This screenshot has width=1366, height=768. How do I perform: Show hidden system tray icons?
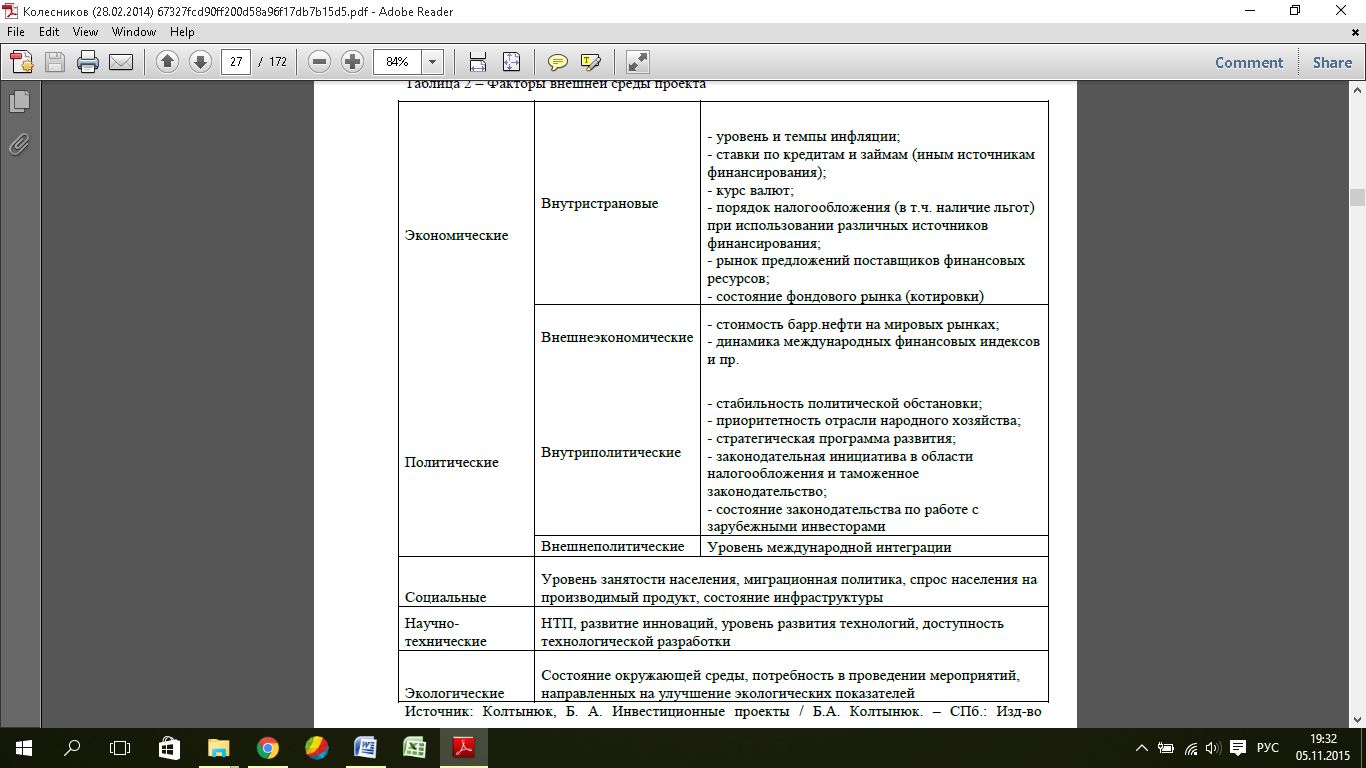click(1143, 748)
